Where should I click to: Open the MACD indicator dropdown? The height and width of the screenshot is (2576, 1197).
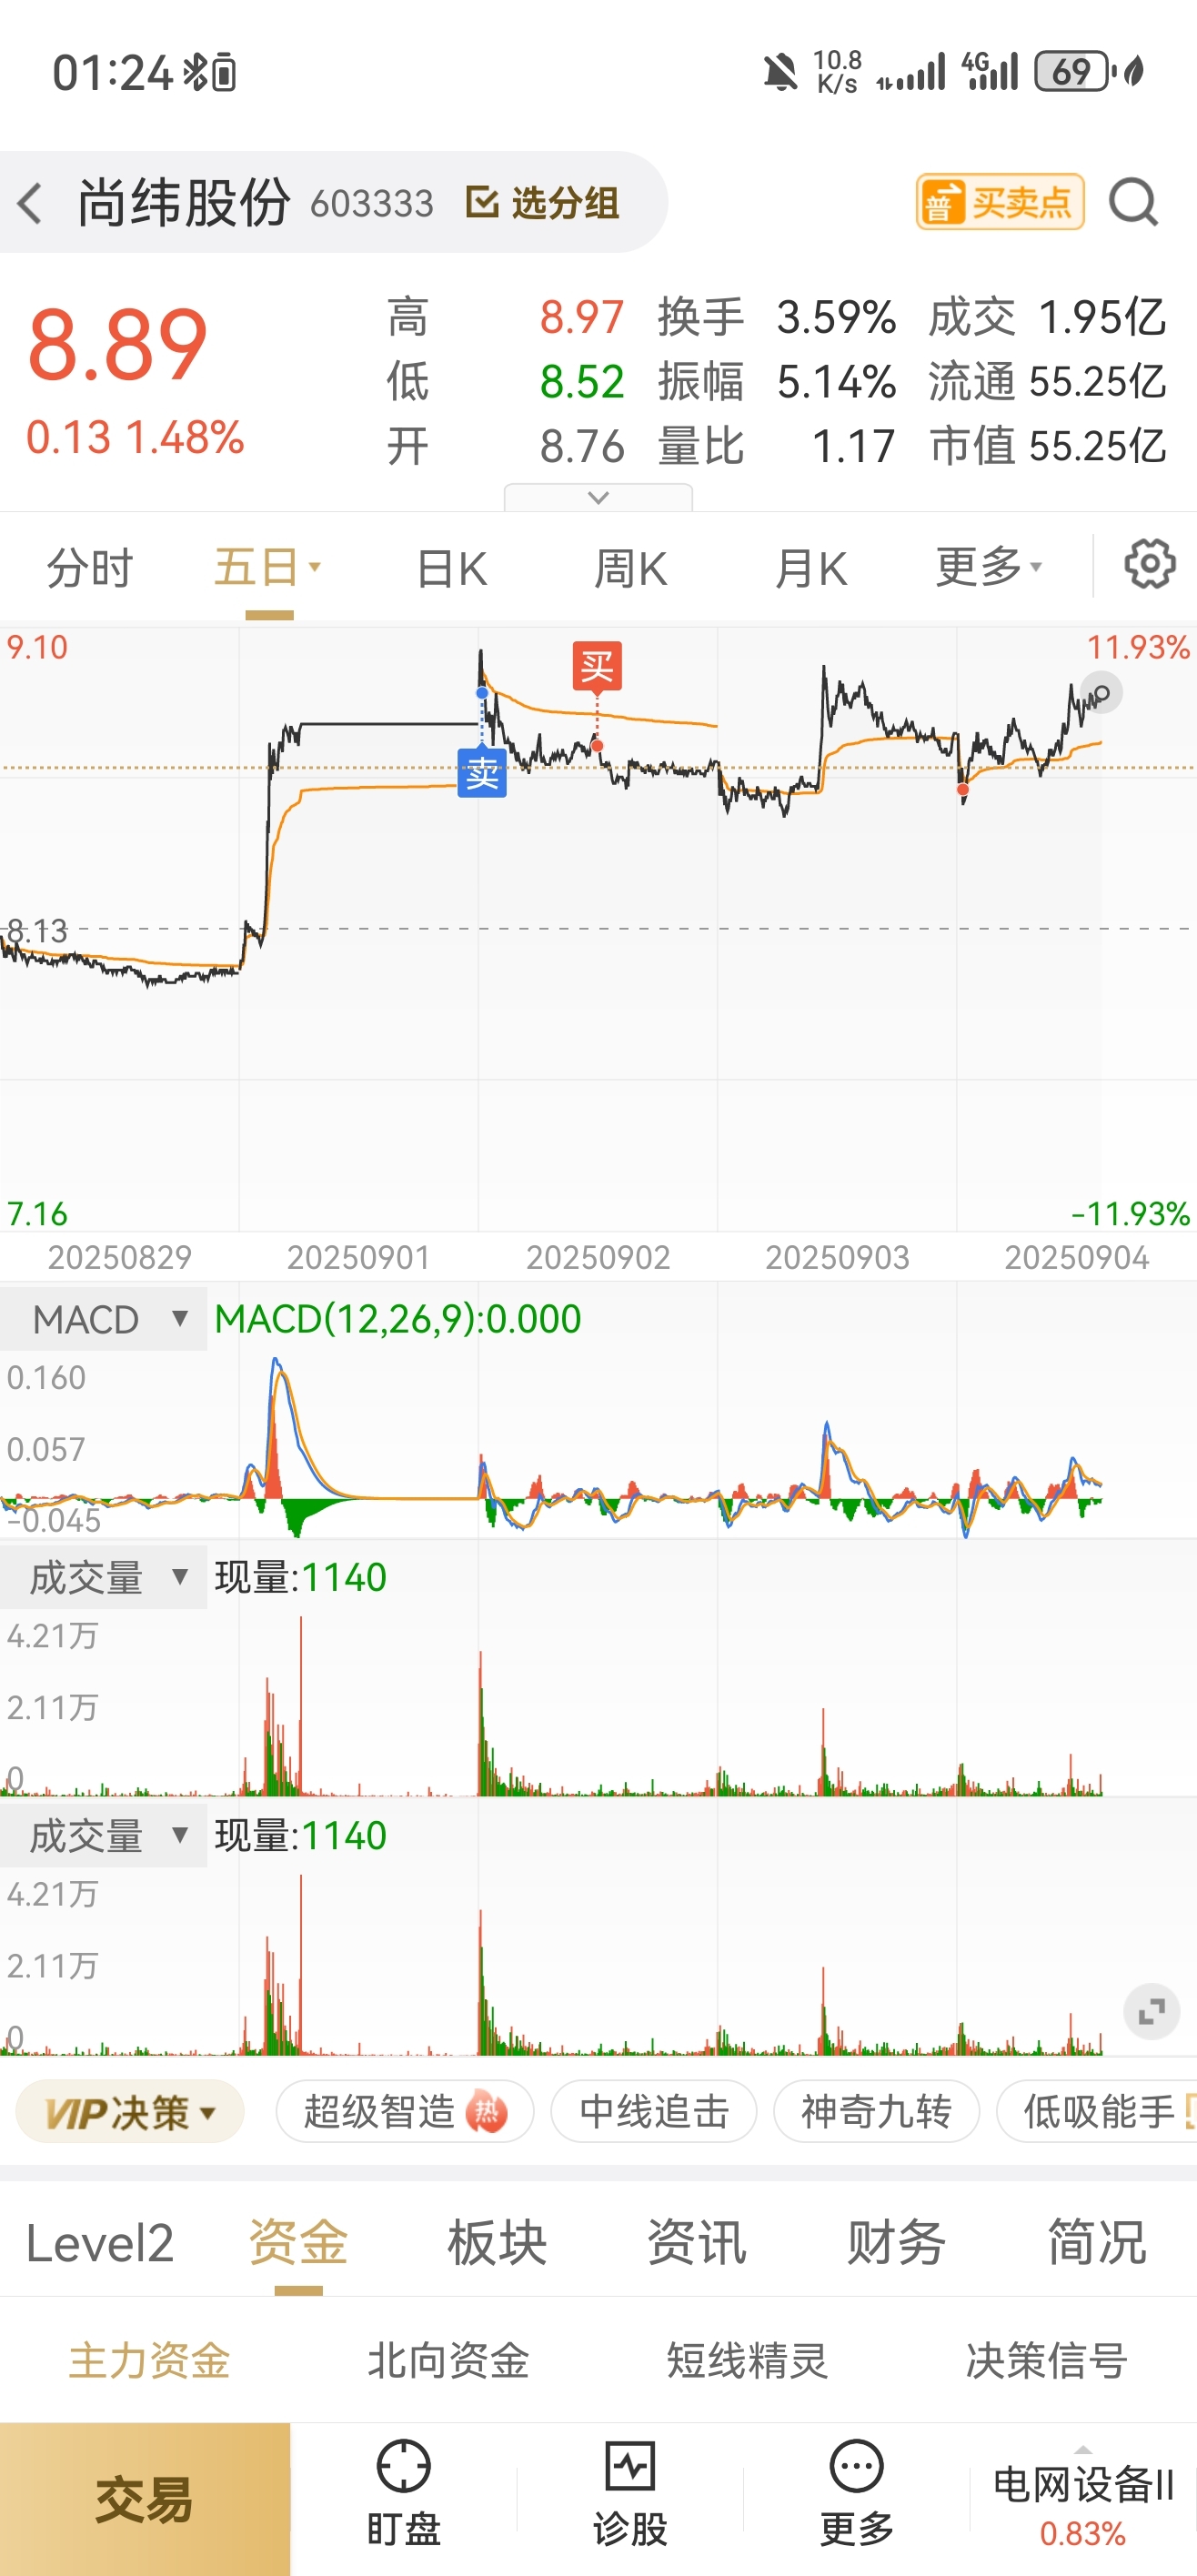[x=104, y=1319]
